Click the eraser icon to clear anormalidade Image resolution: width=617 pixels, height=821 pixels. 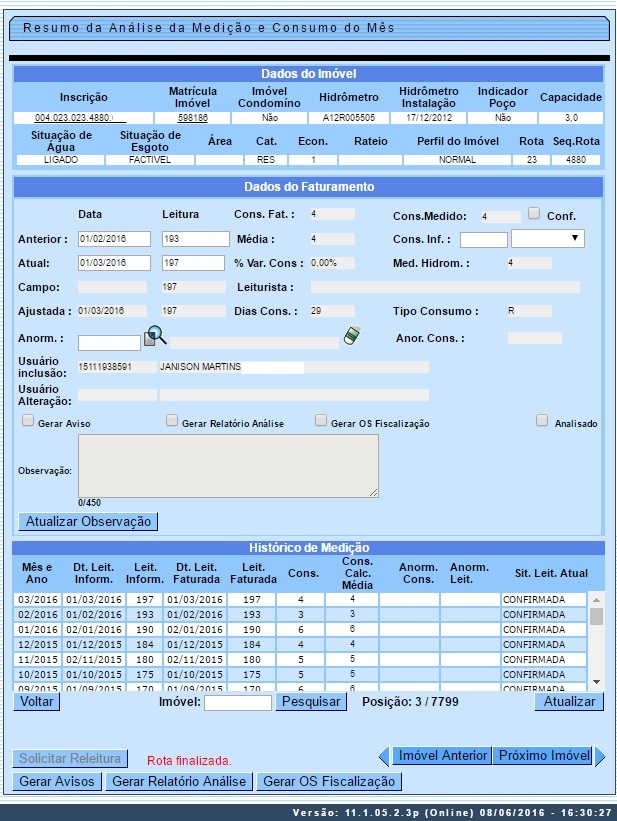[350, 337]
